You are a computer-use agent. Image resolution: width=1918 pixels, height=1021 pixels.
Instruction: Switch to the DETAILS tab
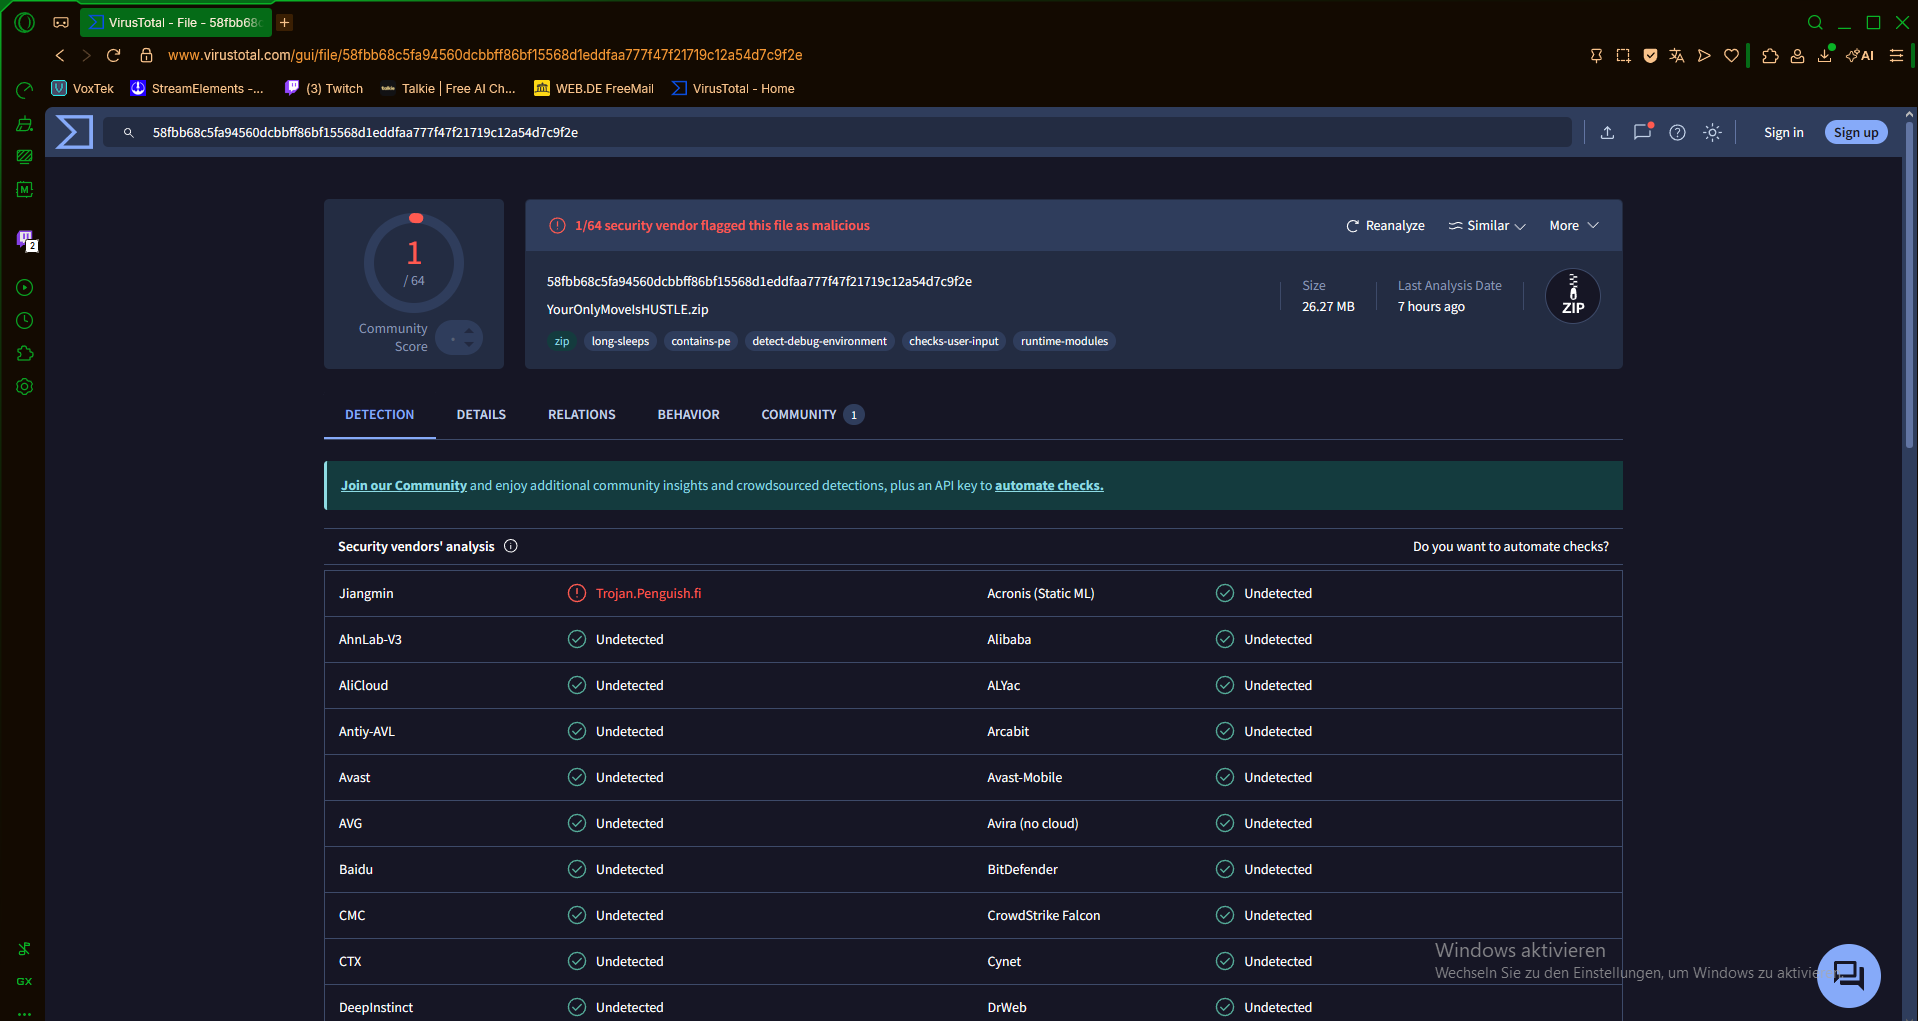pos(481,415)
